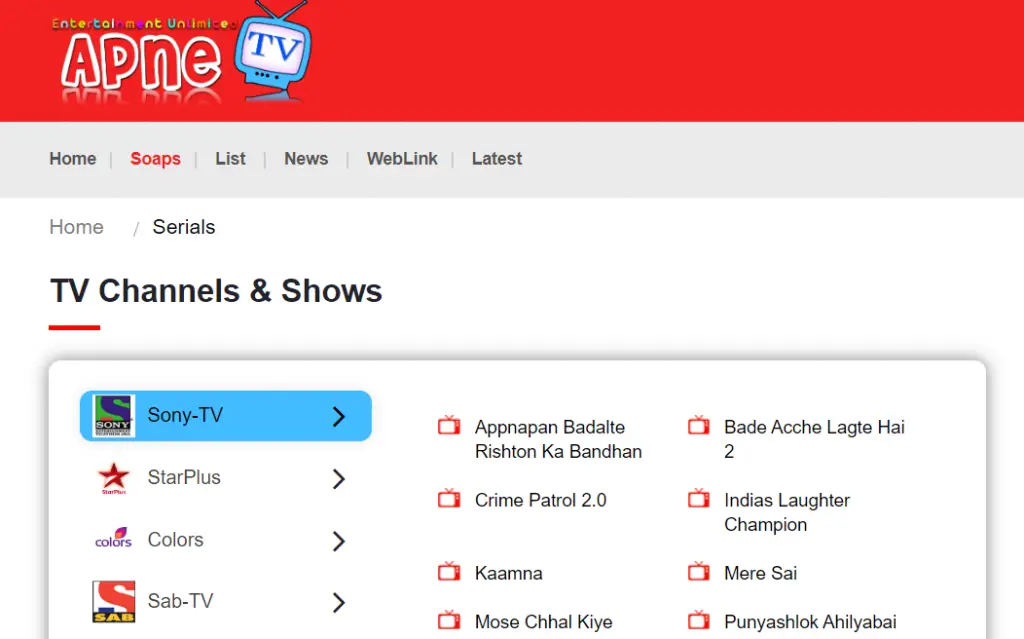Select the Colors channel label
1024x639 pixels.
click(176, 540)
